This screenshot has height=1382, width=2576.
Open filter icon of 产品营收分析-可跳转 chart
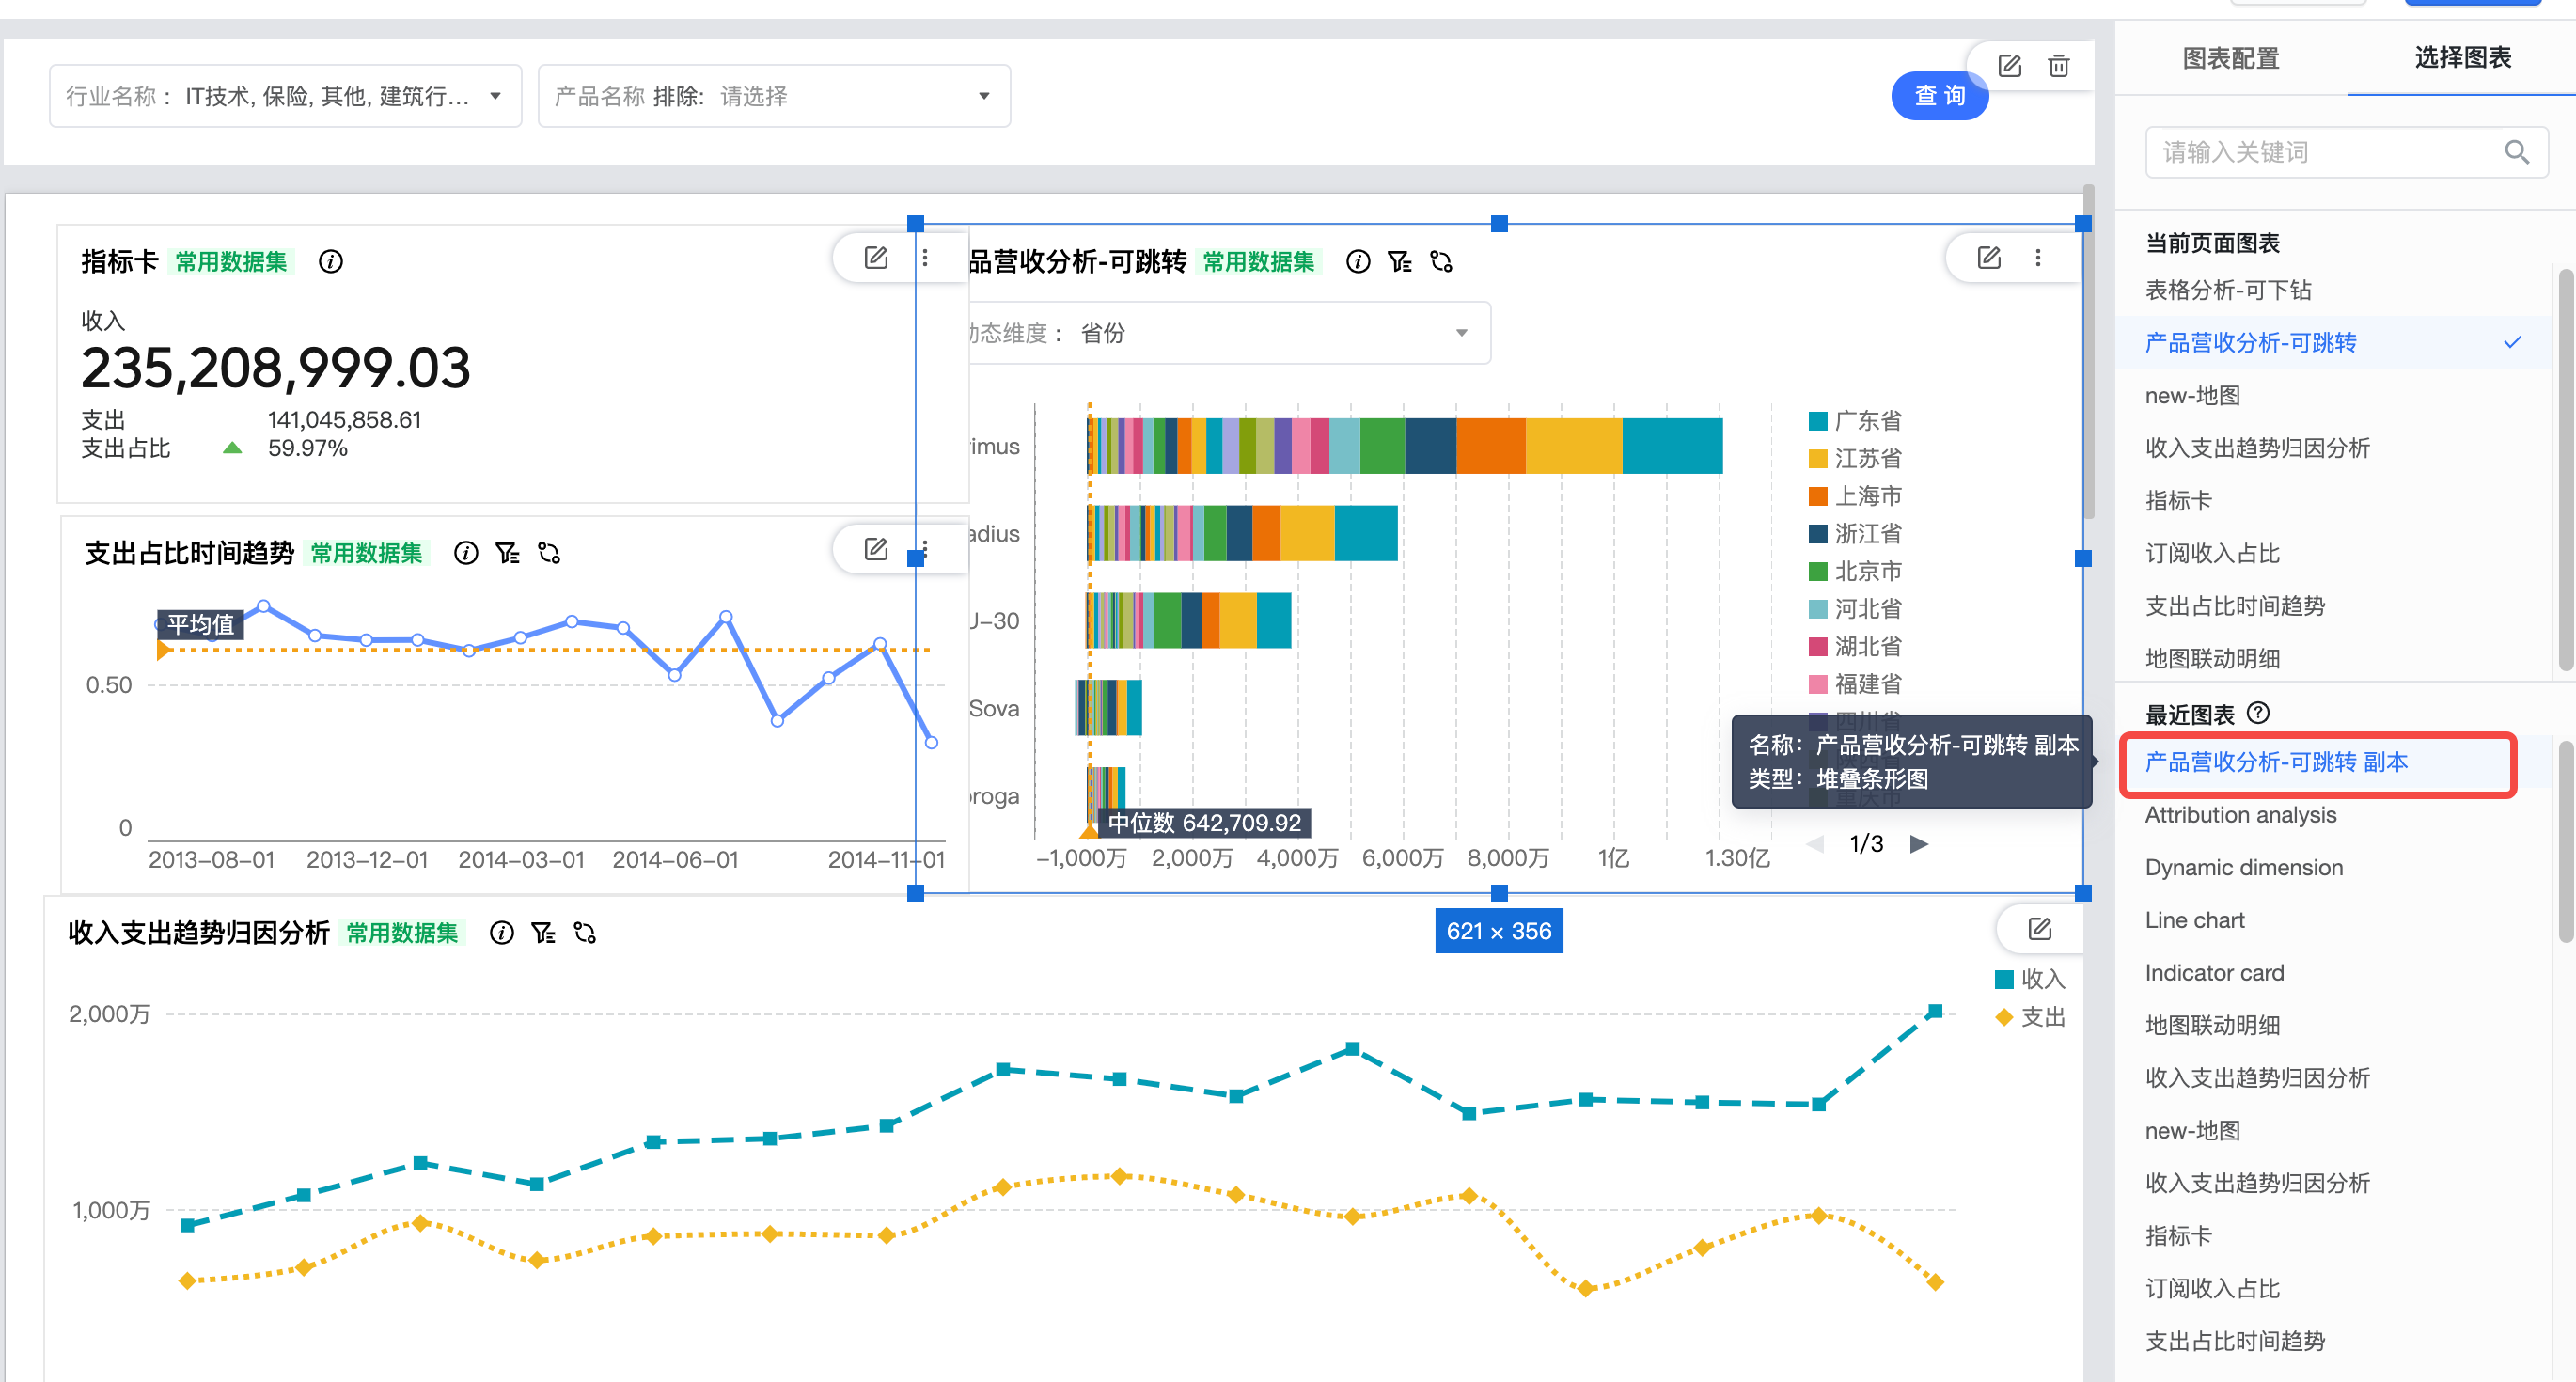[1399, 262]
